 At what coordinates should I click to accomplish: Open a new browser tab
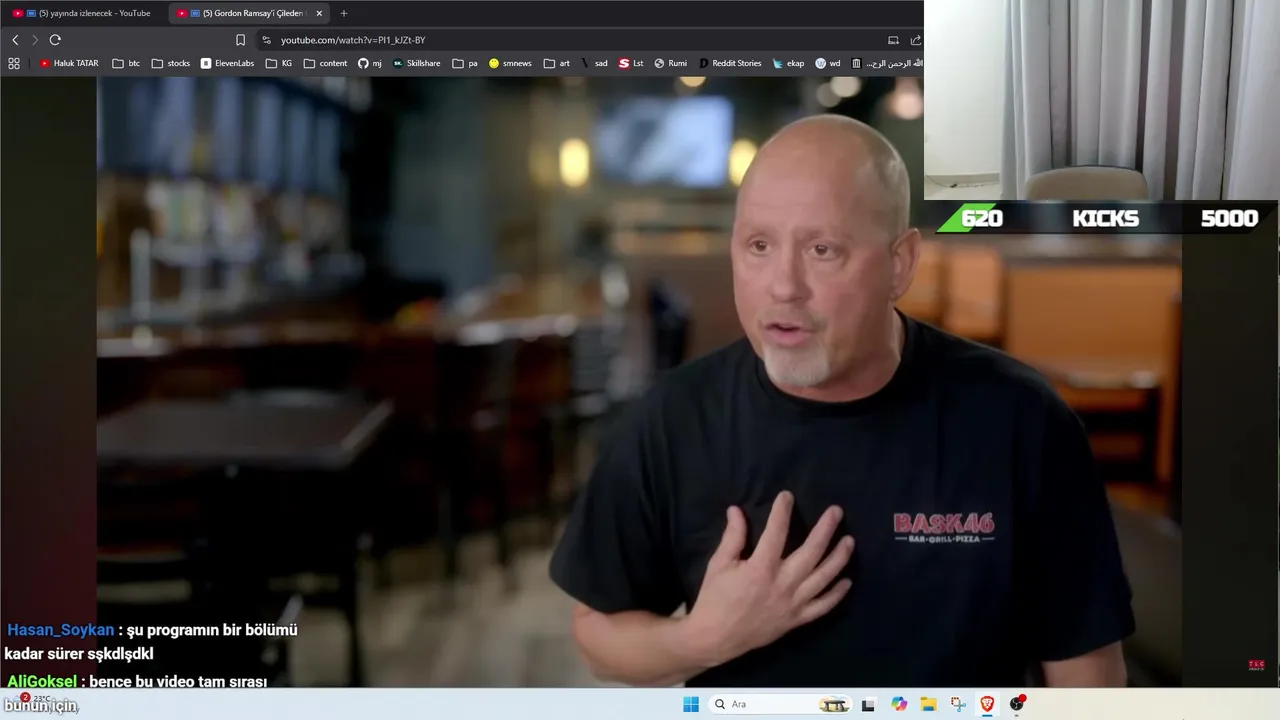[x=344, y=13]
